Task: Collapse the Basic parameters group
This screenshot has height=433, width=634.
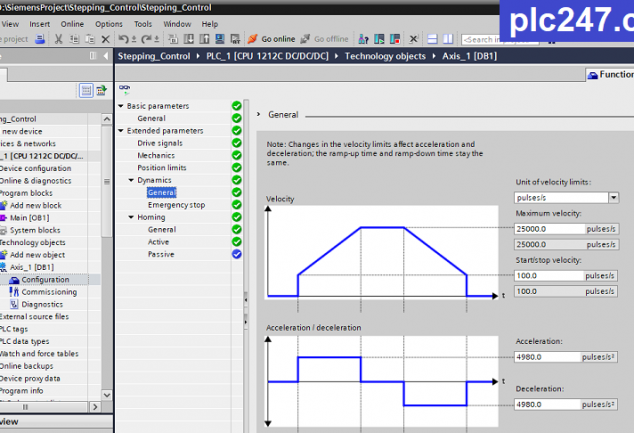Action: [x=121, y=106]
